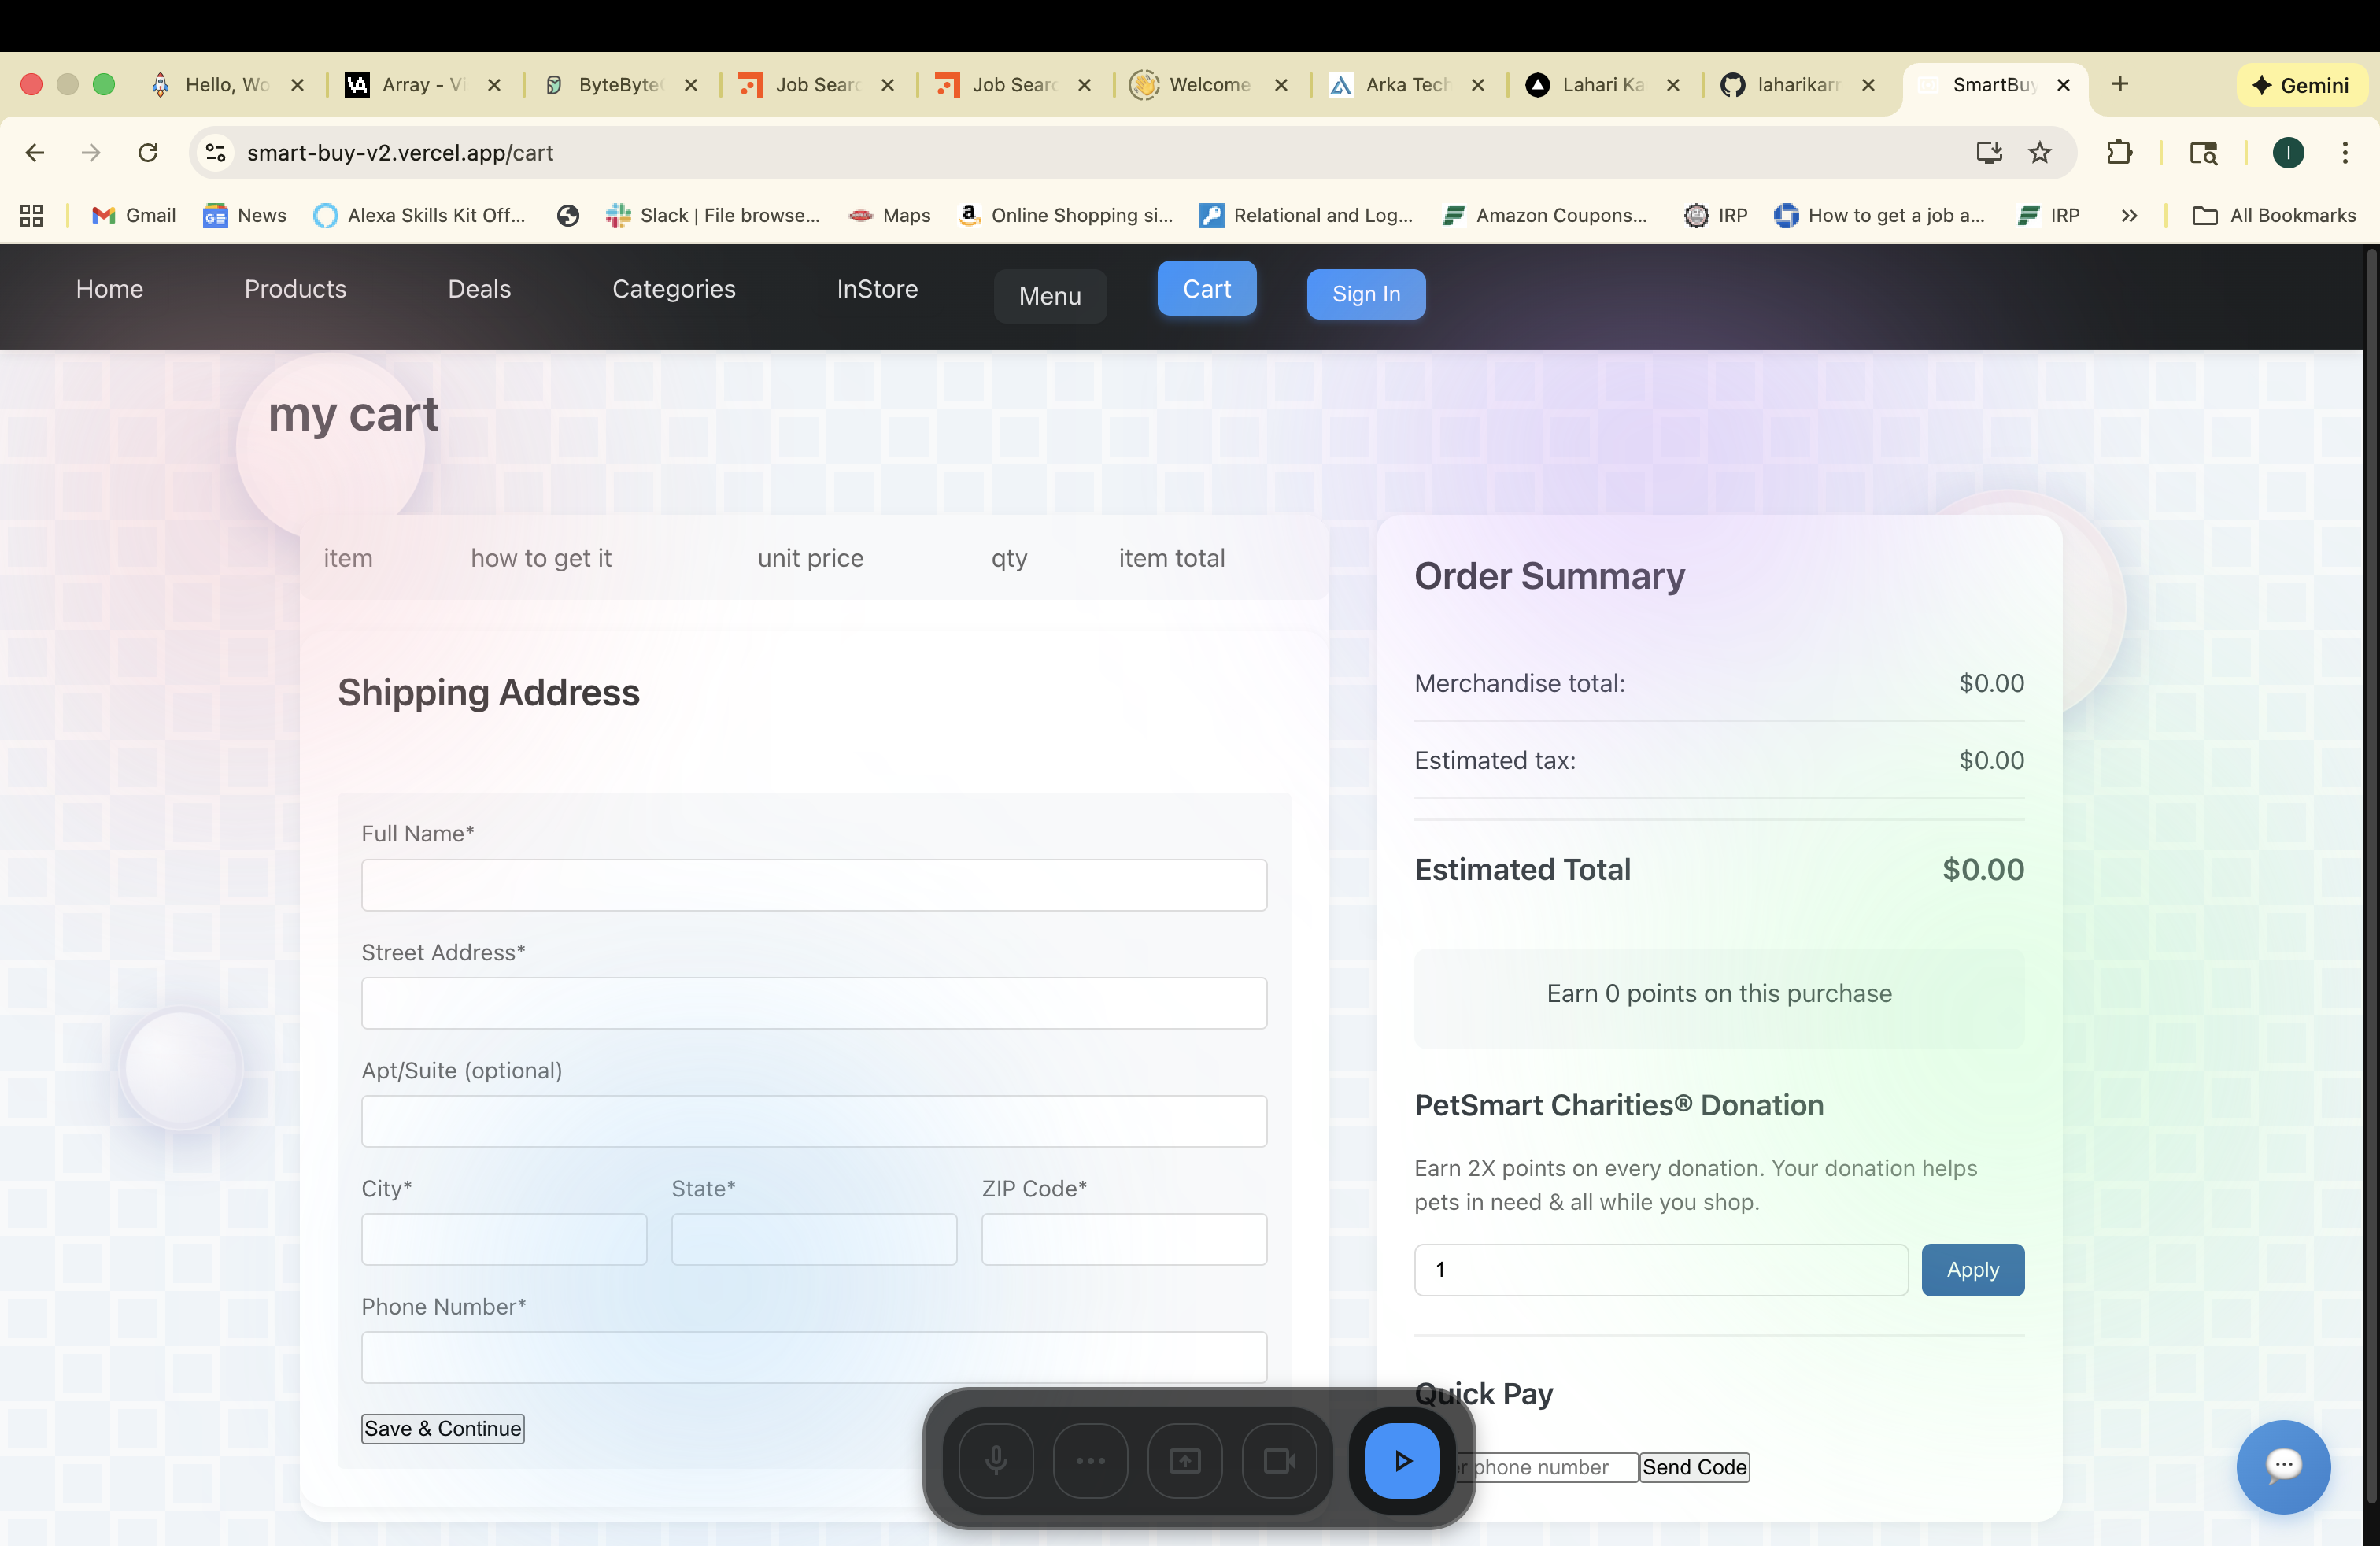Focus the Phone Number field
Image resolution: width=2380 pixels, height=1546 pixels.
(814, 1357)
